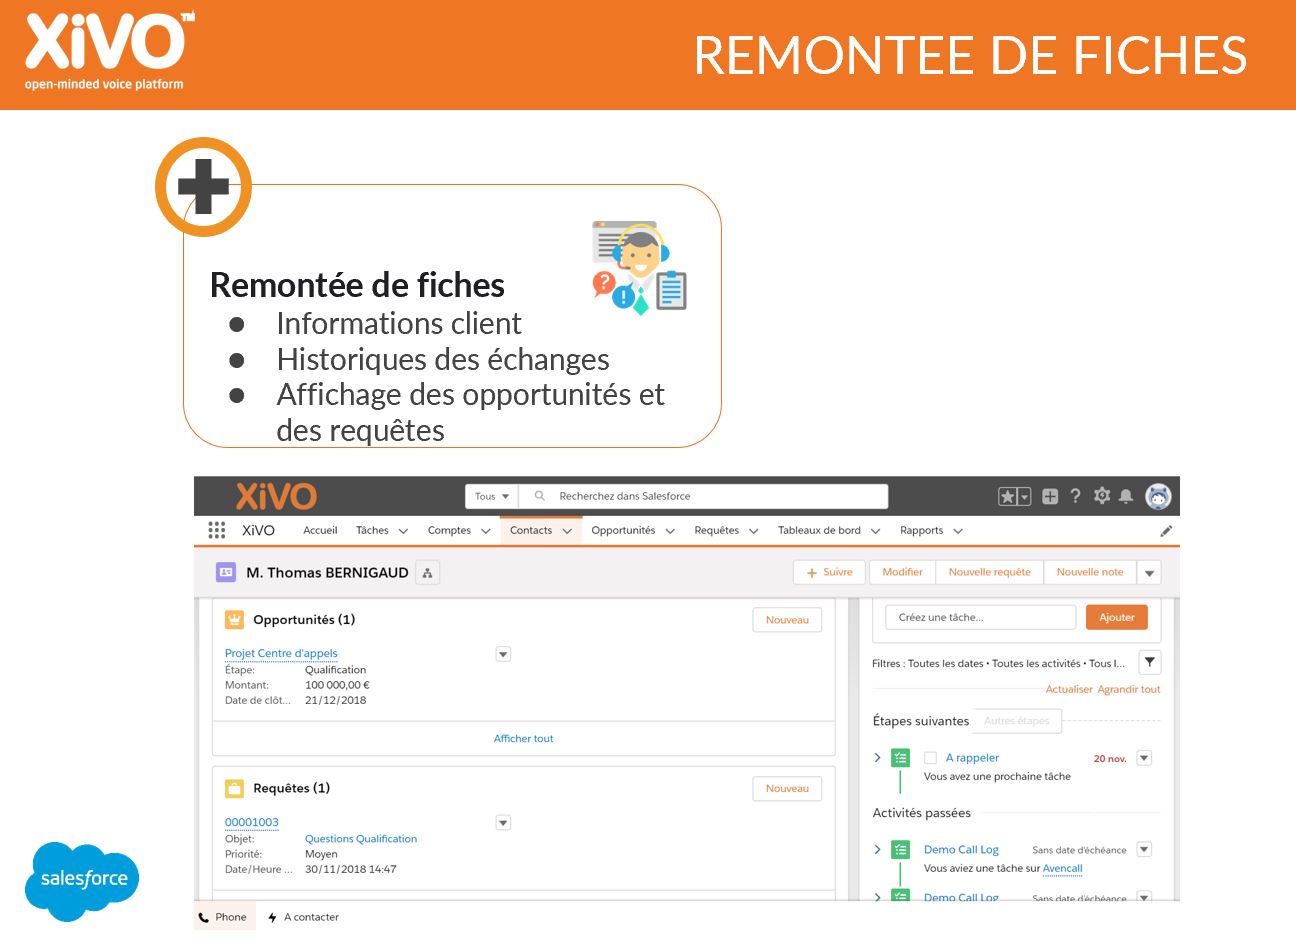1296x938 pixels.
Task: Click the favorites star icon
Action: point(1007,496)
